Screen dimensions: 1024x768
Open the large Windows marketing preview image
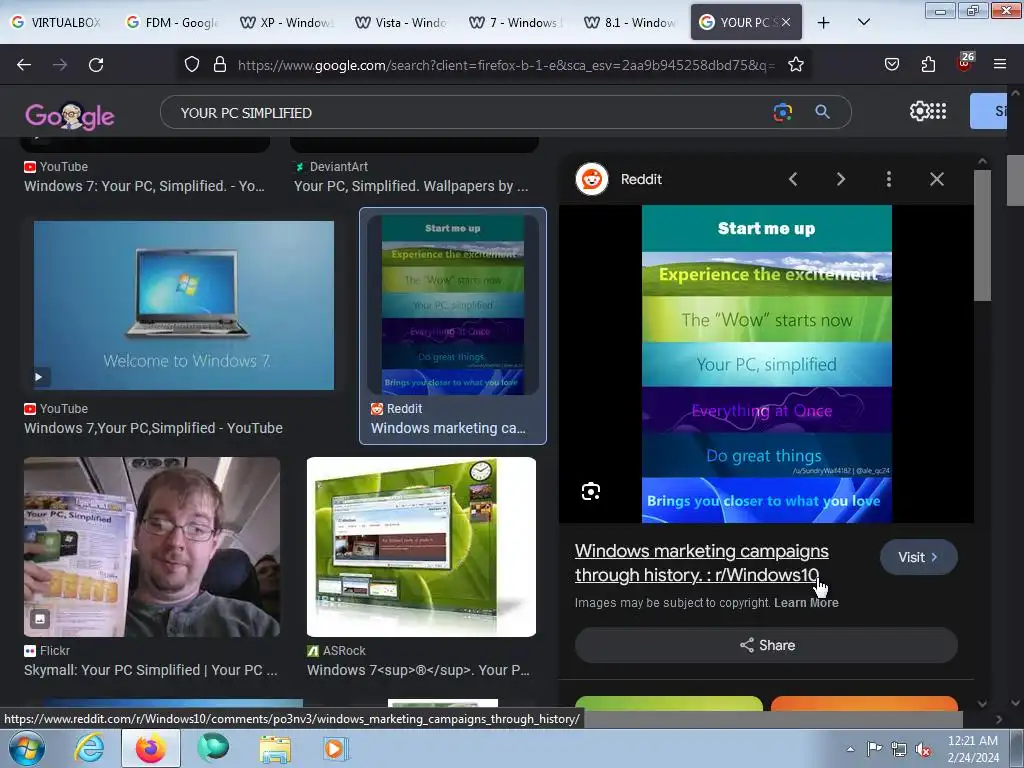pyautogui.click(x=766, y=364)
